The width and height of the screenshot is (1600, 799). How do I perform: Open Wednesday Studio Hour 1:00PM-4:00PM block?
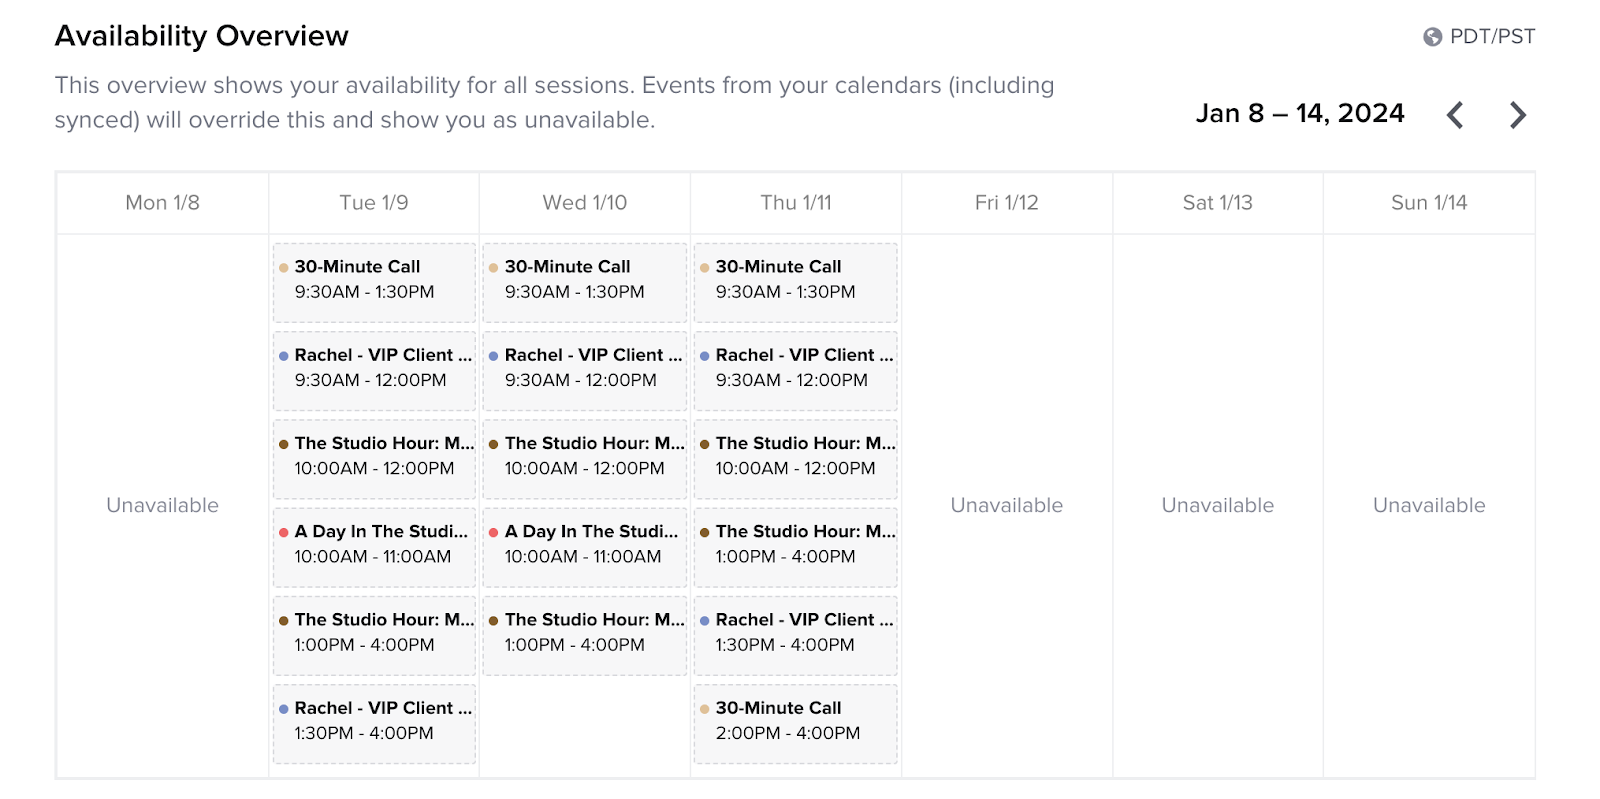(x=585, y=635)
